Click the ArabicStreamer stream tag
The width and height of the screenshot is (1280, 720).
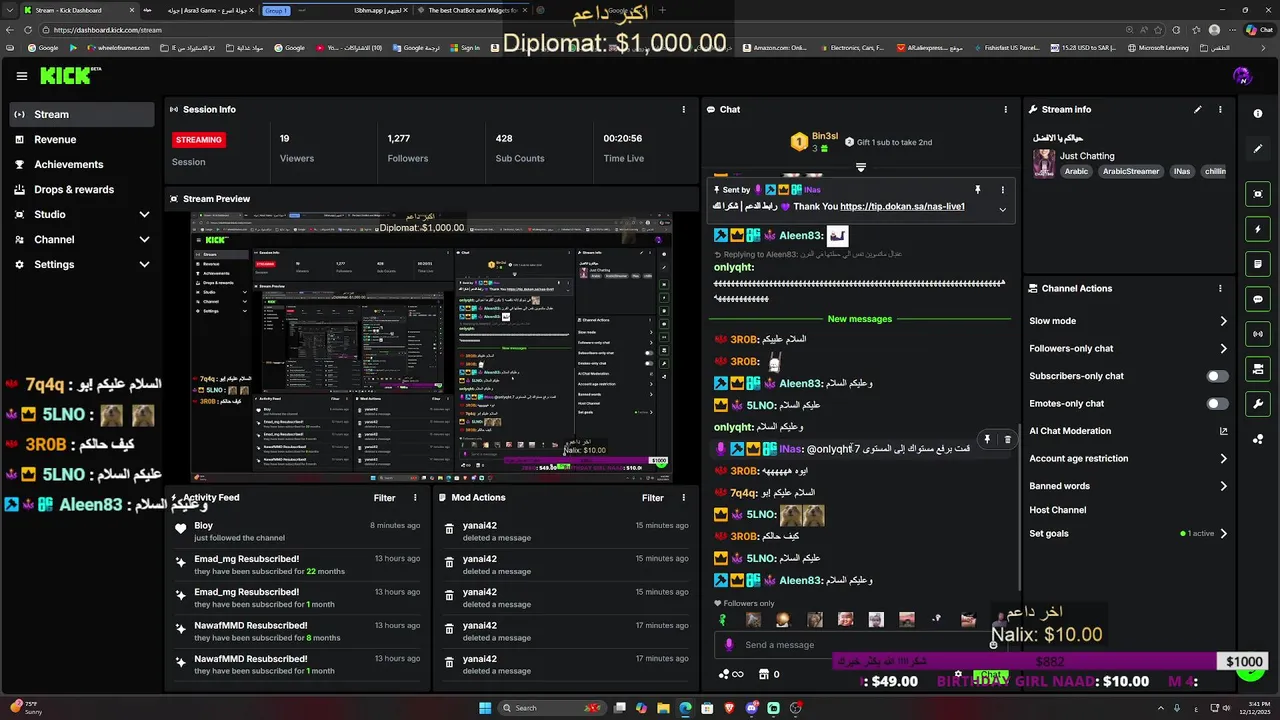(x=1131, y=172)
